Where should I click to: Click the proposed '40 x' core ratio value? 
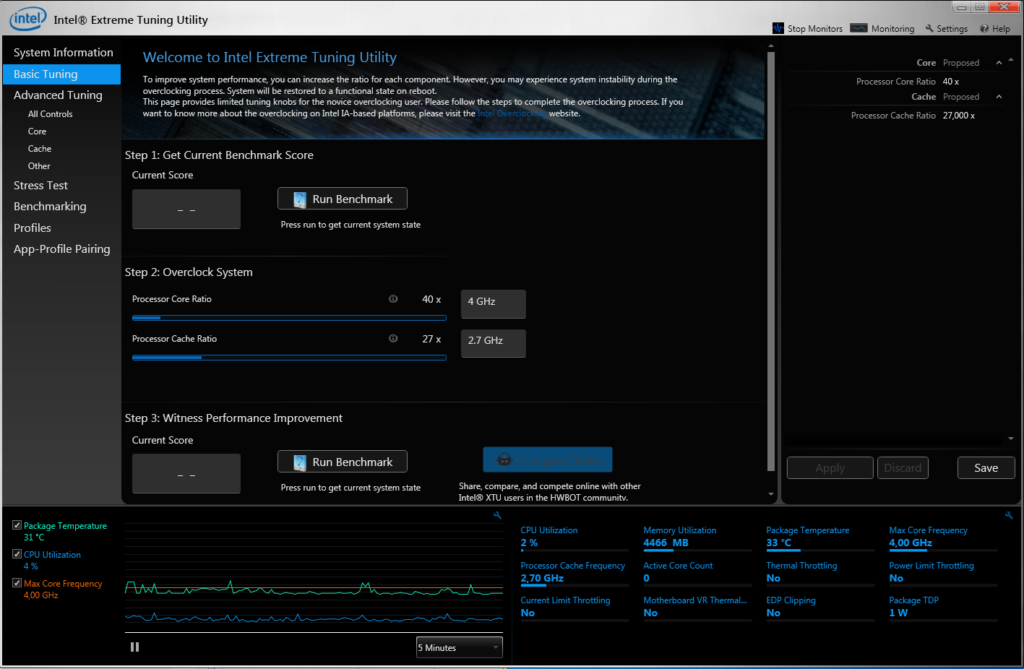tap(951, 82)
